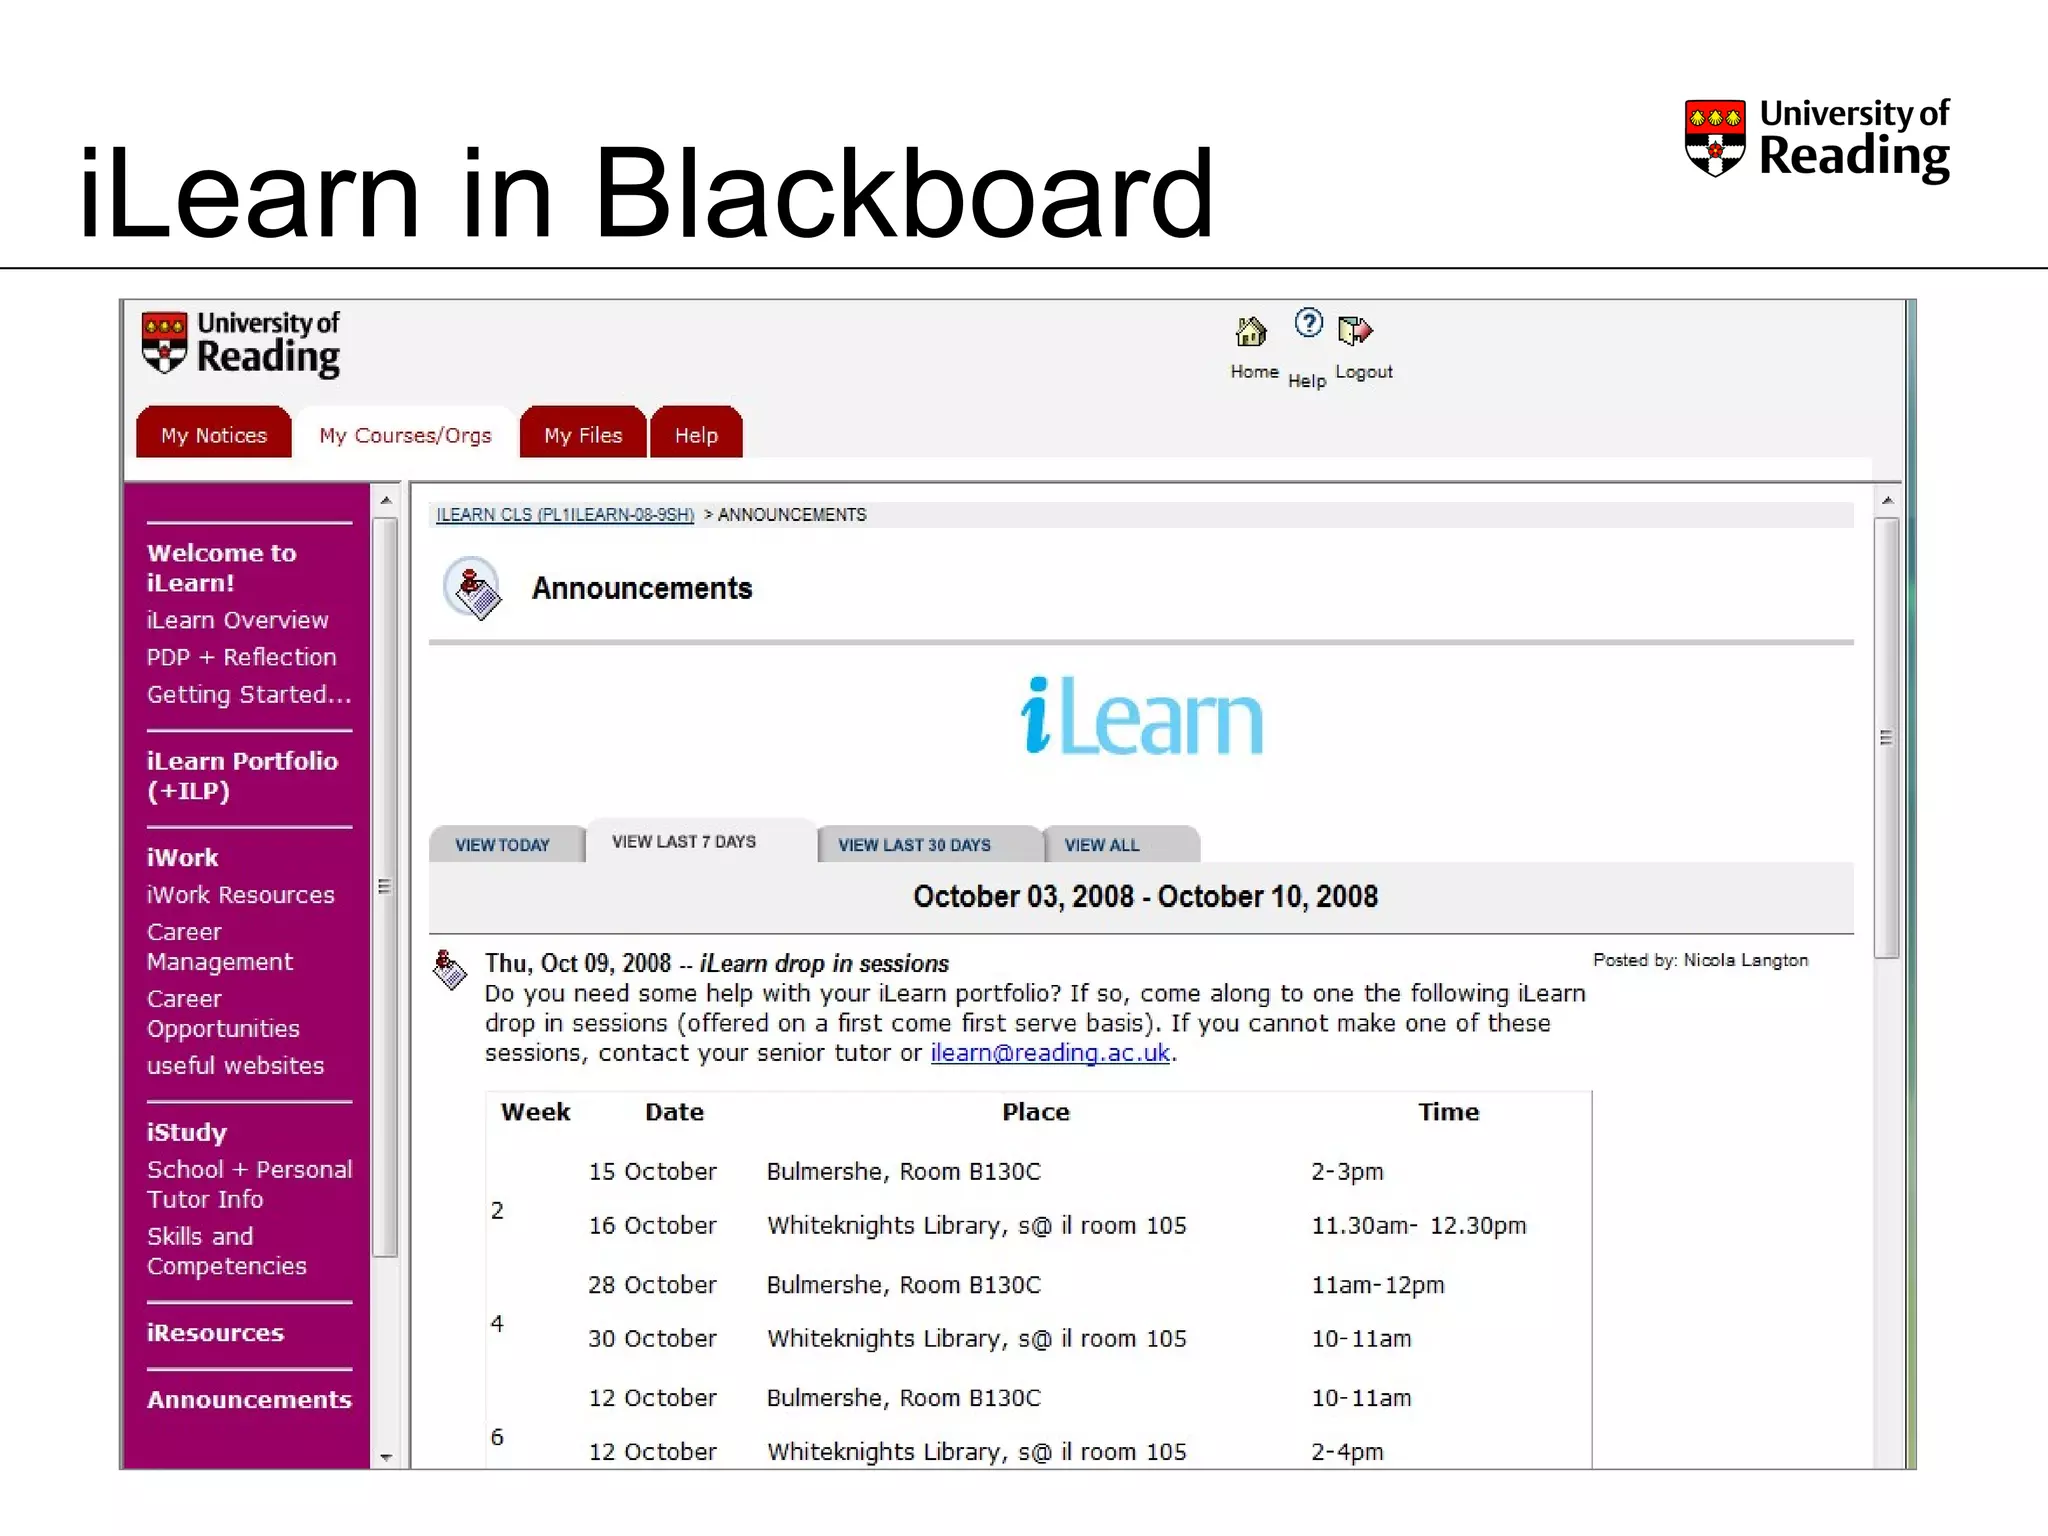The image size is (2048, 1536).
Task: Click the ilearn@reading.ac.uk email link
Action: [1050, 1053]
